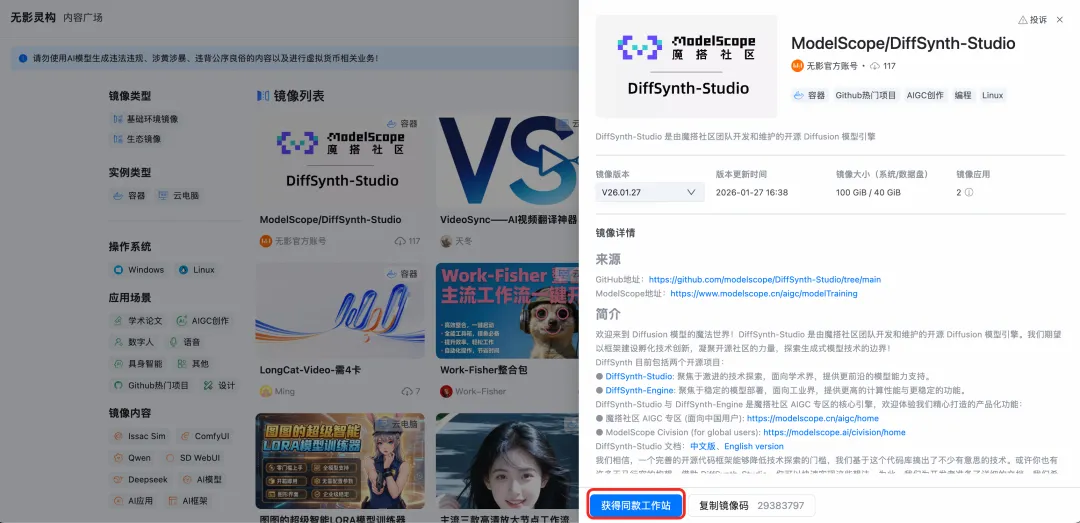This screenshot has height=523, width=1080.
Task: Click the 其他 filter icon
Action: click(x=181, y=364)
